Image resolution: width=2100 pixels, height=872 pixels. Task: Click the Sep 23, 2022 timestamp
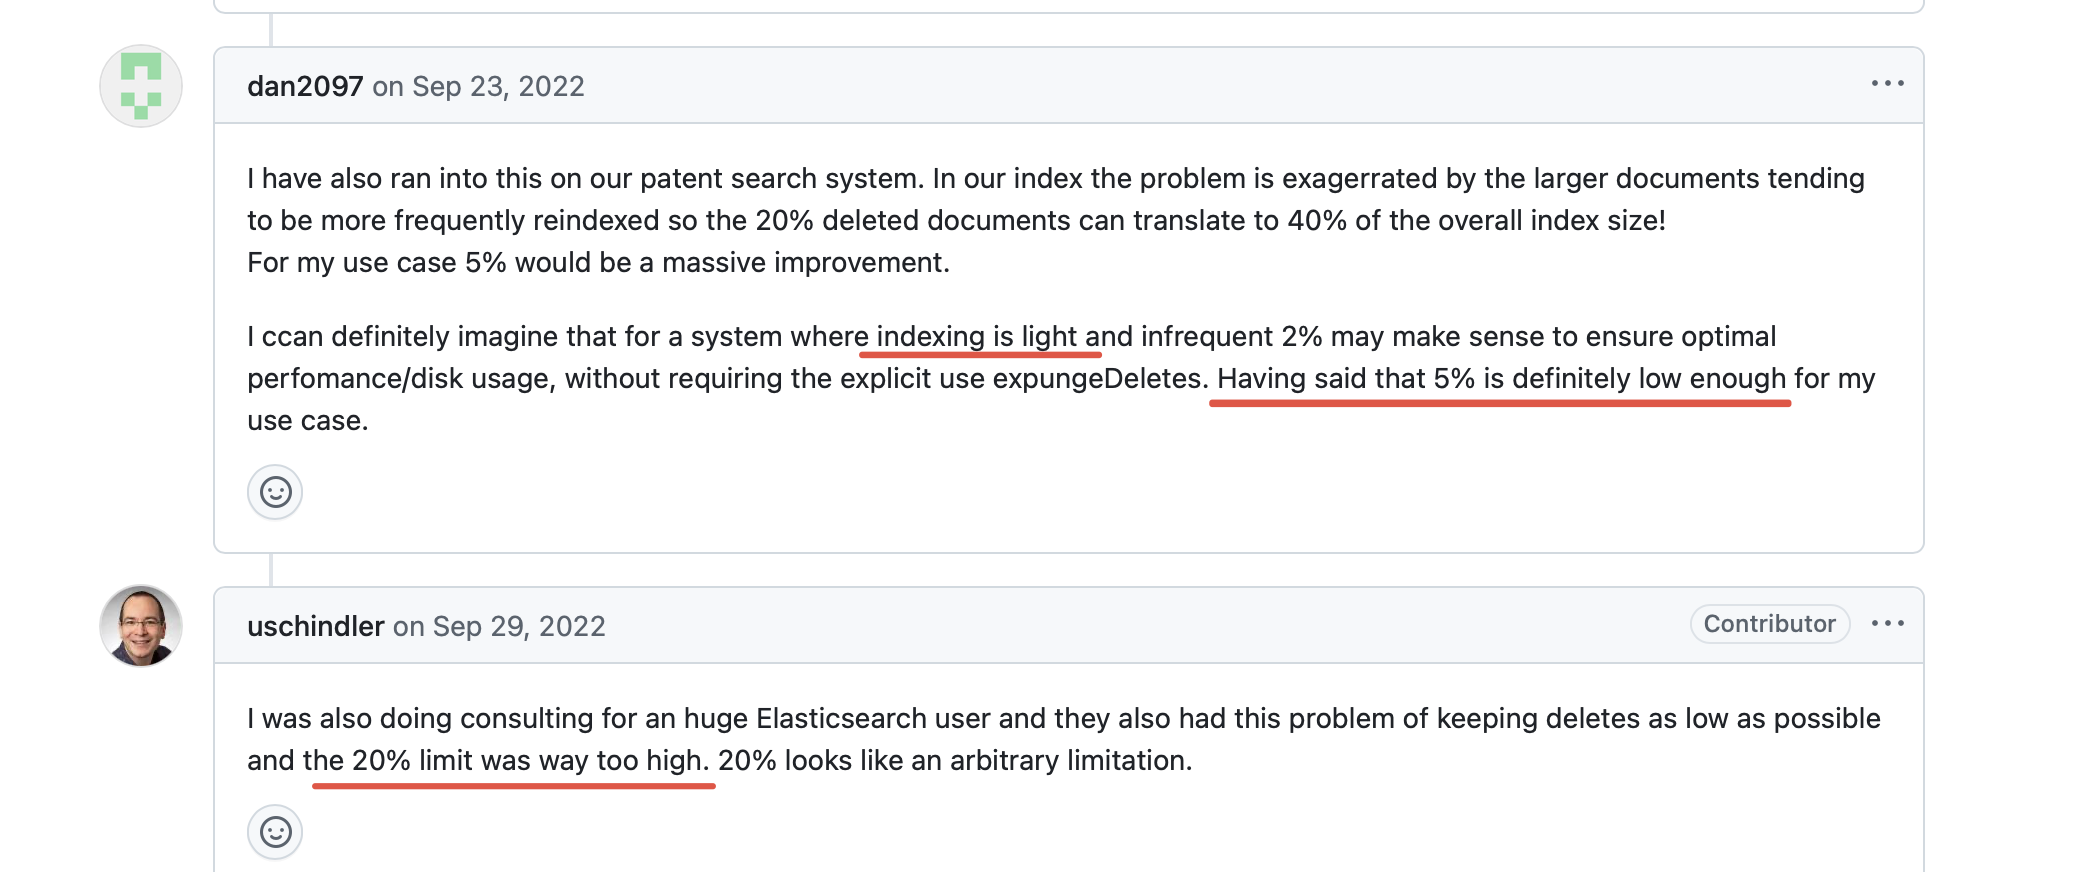497,87
